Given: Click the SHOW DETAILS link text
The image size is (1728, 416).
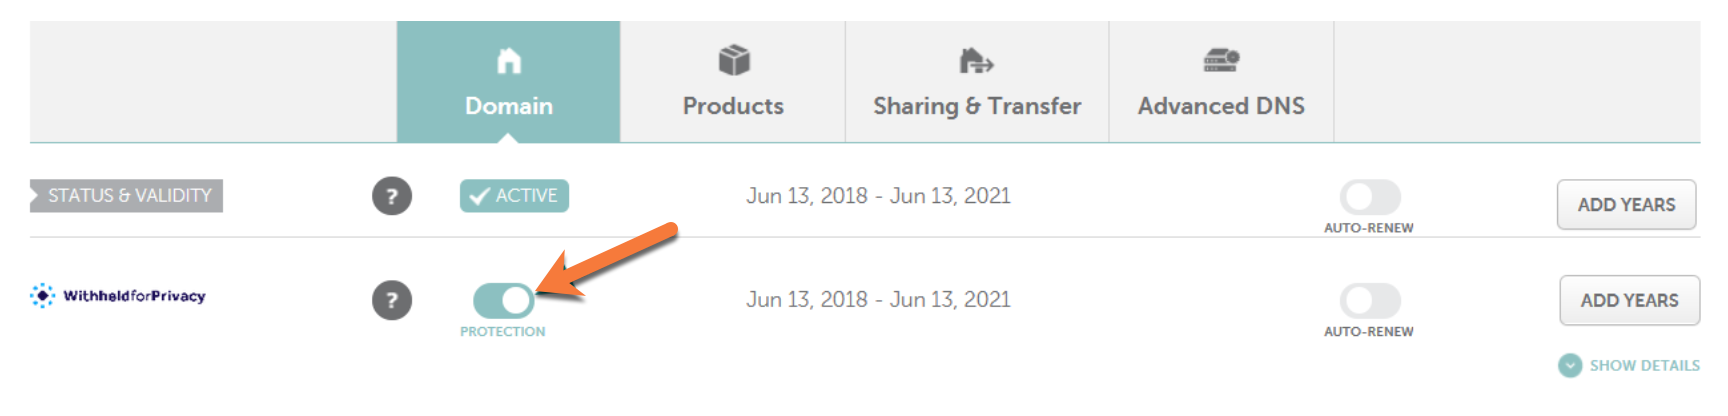Looking at the screenshot, I should (x=1644, y=366).
